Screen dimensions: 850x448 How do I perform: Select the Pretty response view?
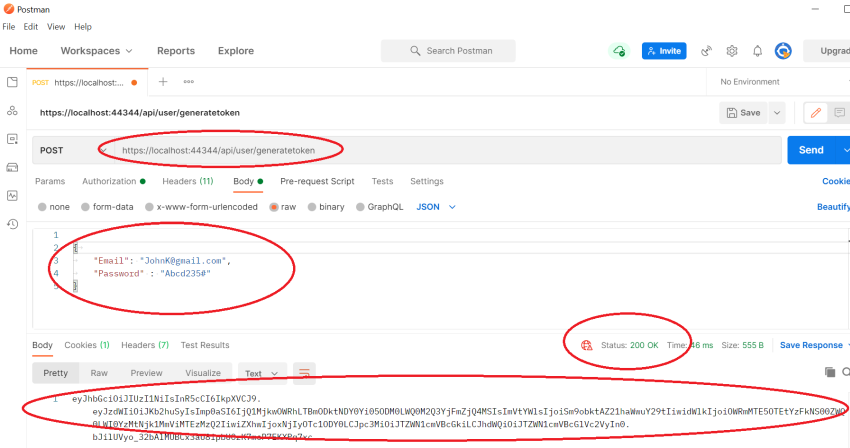click(x=55, y=373)
